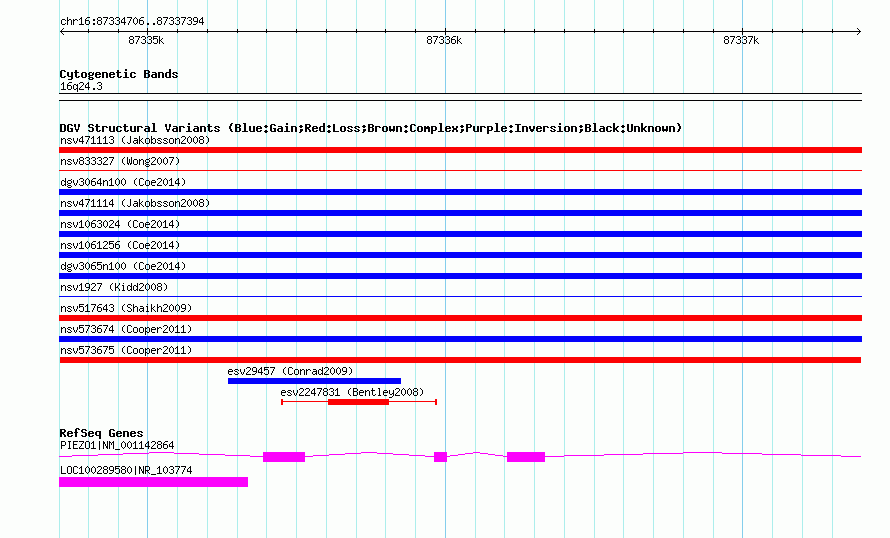Open the esv29457 (Conrad2009) label

290,371
